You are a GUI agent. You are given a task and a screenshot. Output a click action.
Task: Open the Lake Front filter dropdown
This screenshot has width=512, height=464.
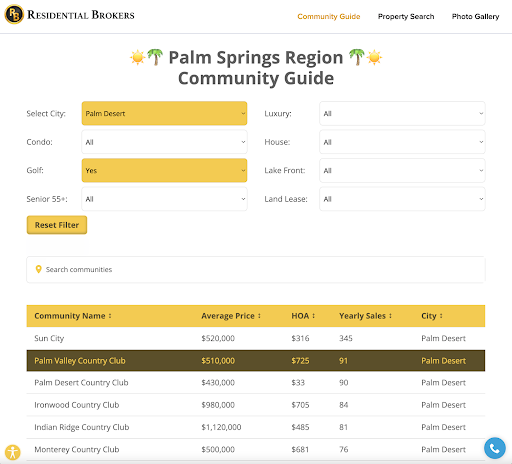(x=402, y=170)
